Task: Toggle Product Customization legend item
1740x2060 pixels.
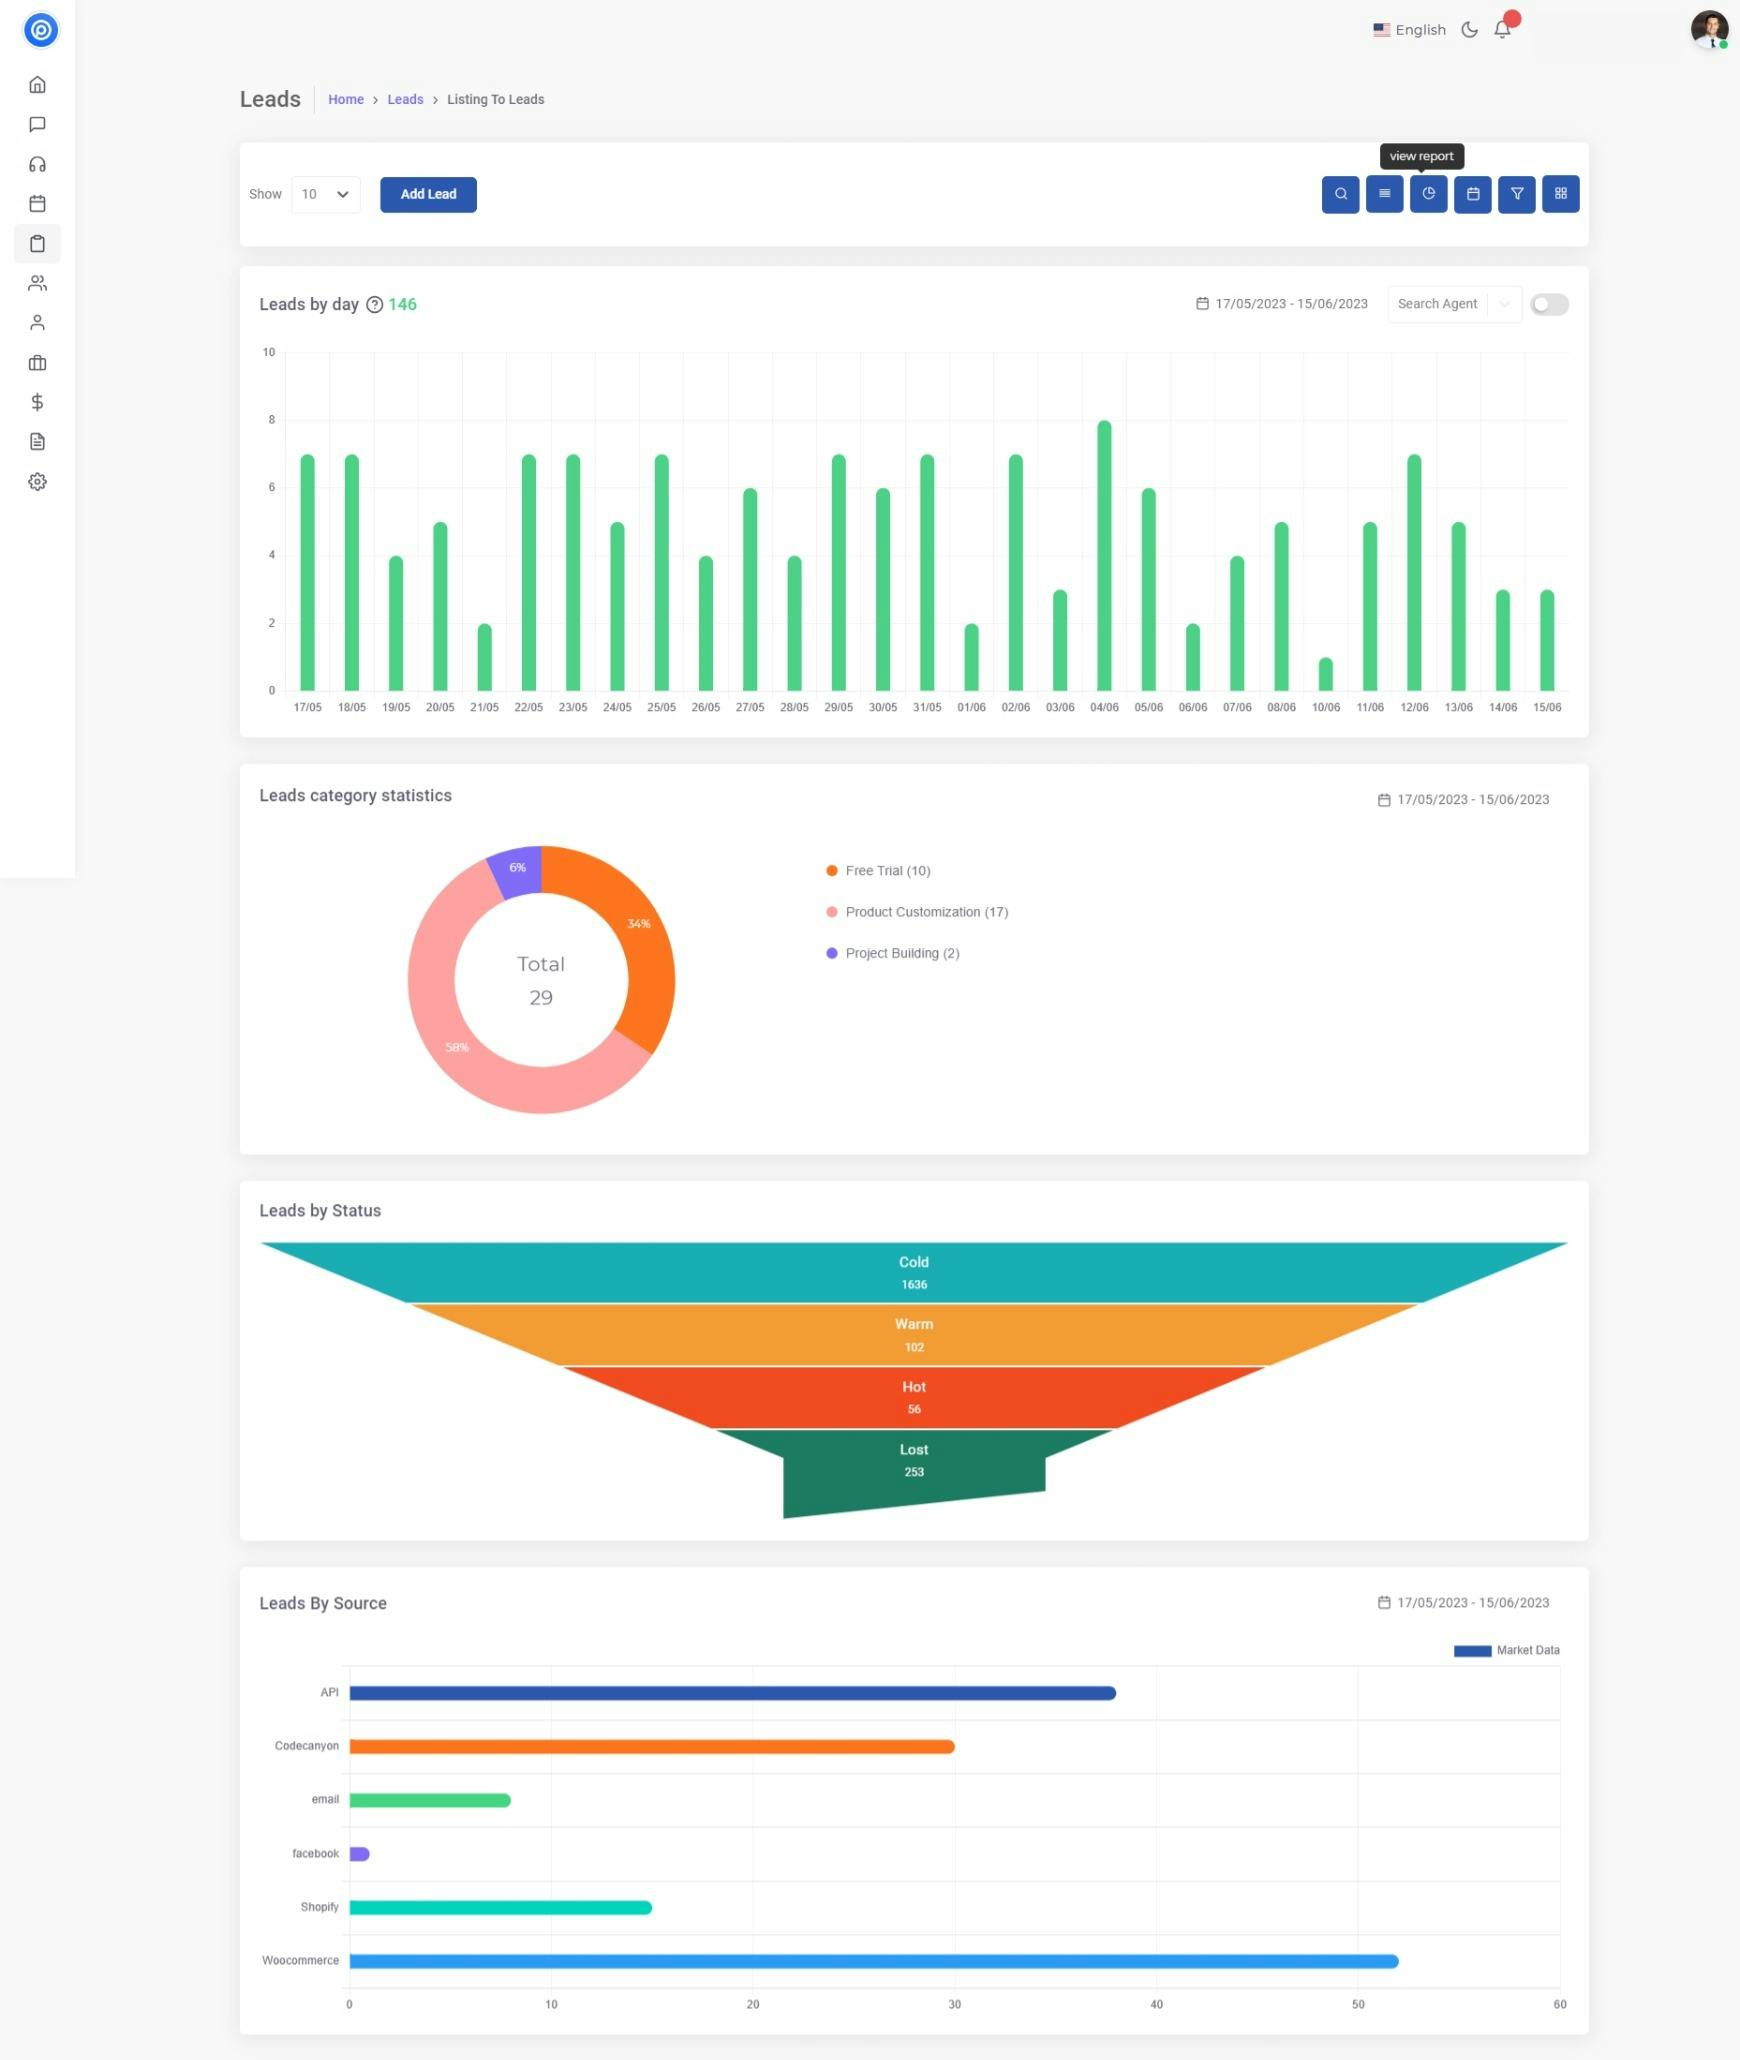Action: coord(917,912)
